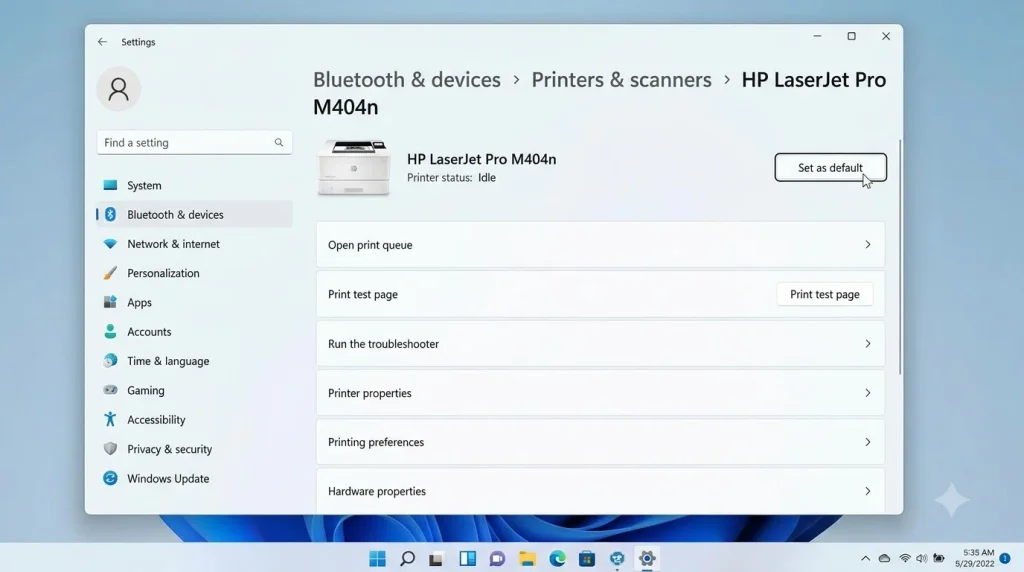Click the settings page vertical scrollbar
Image resolution: width=1024 pixels, height=572 pixels.
[900, 257]
